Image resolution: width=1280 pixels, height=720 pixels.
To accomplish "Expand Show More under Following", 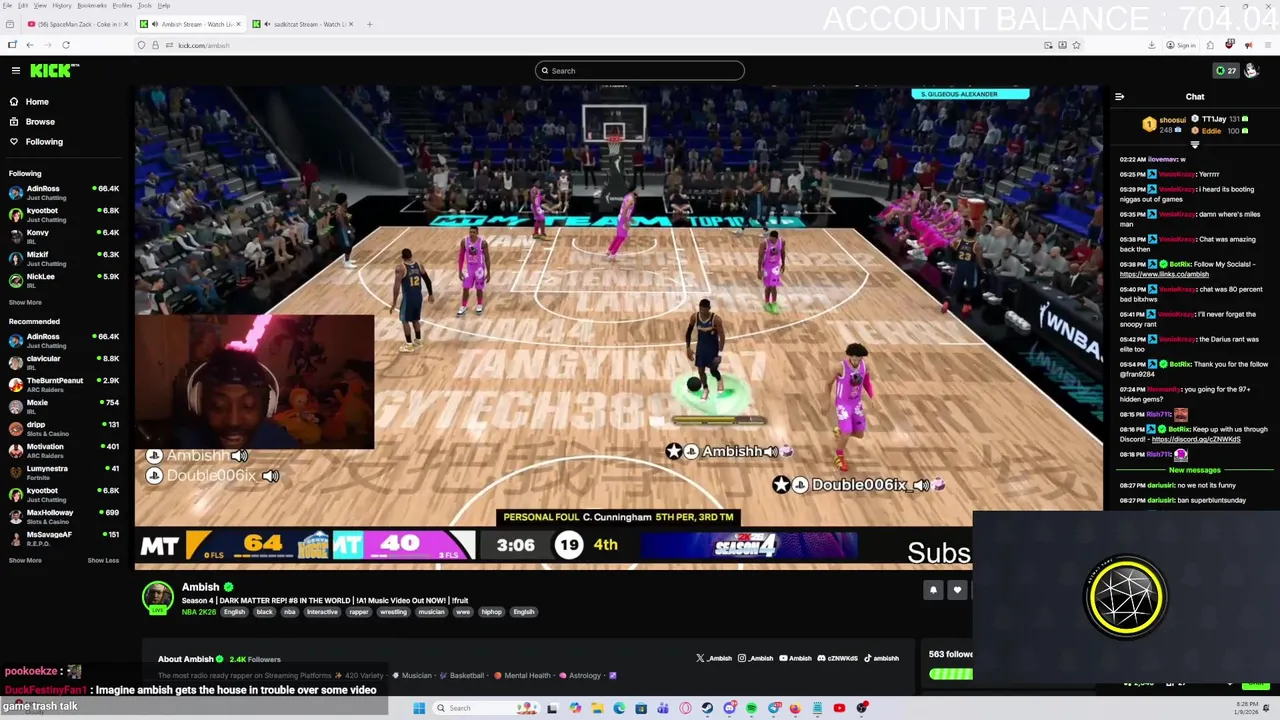I will (25, 302).
